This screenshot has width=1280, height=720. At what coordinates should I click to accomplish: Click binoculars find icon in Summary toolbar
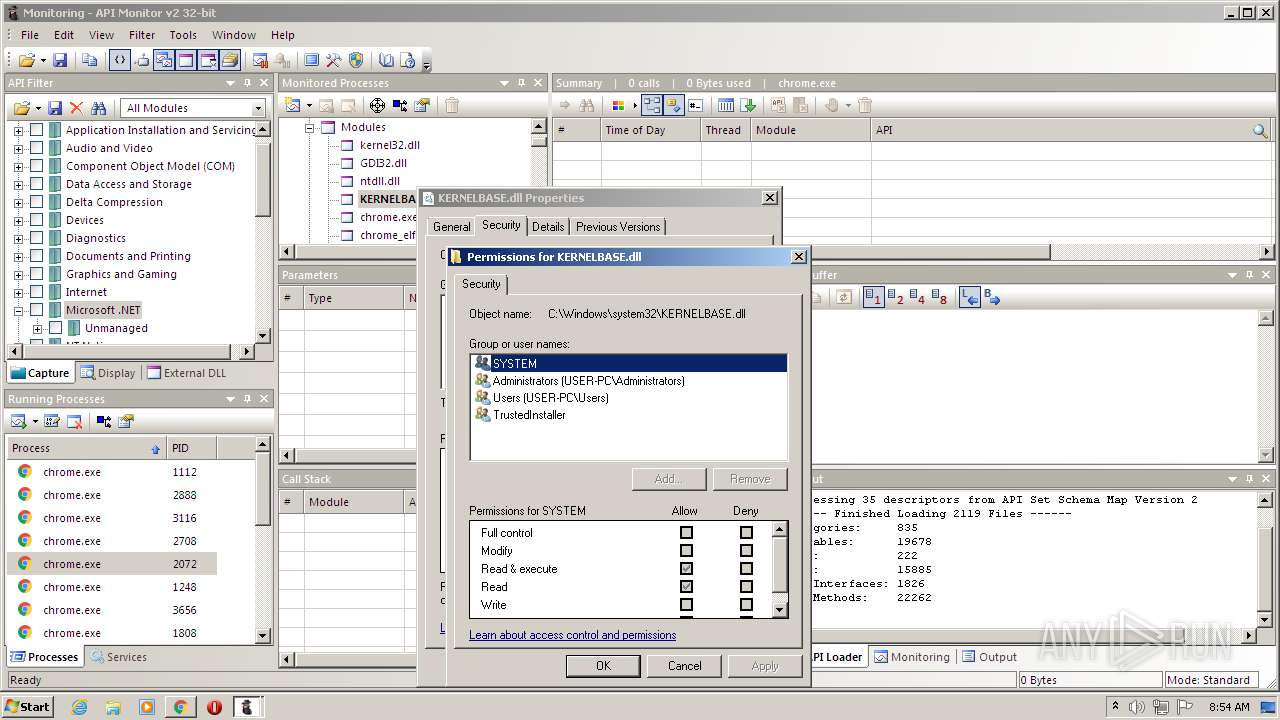(x=587, y=105)
